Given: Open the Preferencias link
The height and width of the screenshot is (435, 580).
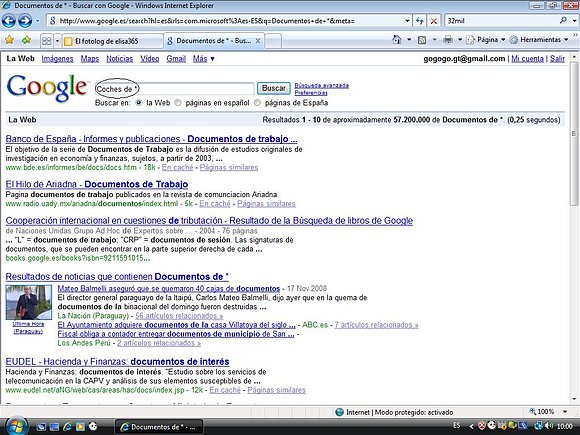Looking at the screenshot, I should [311, 93].
